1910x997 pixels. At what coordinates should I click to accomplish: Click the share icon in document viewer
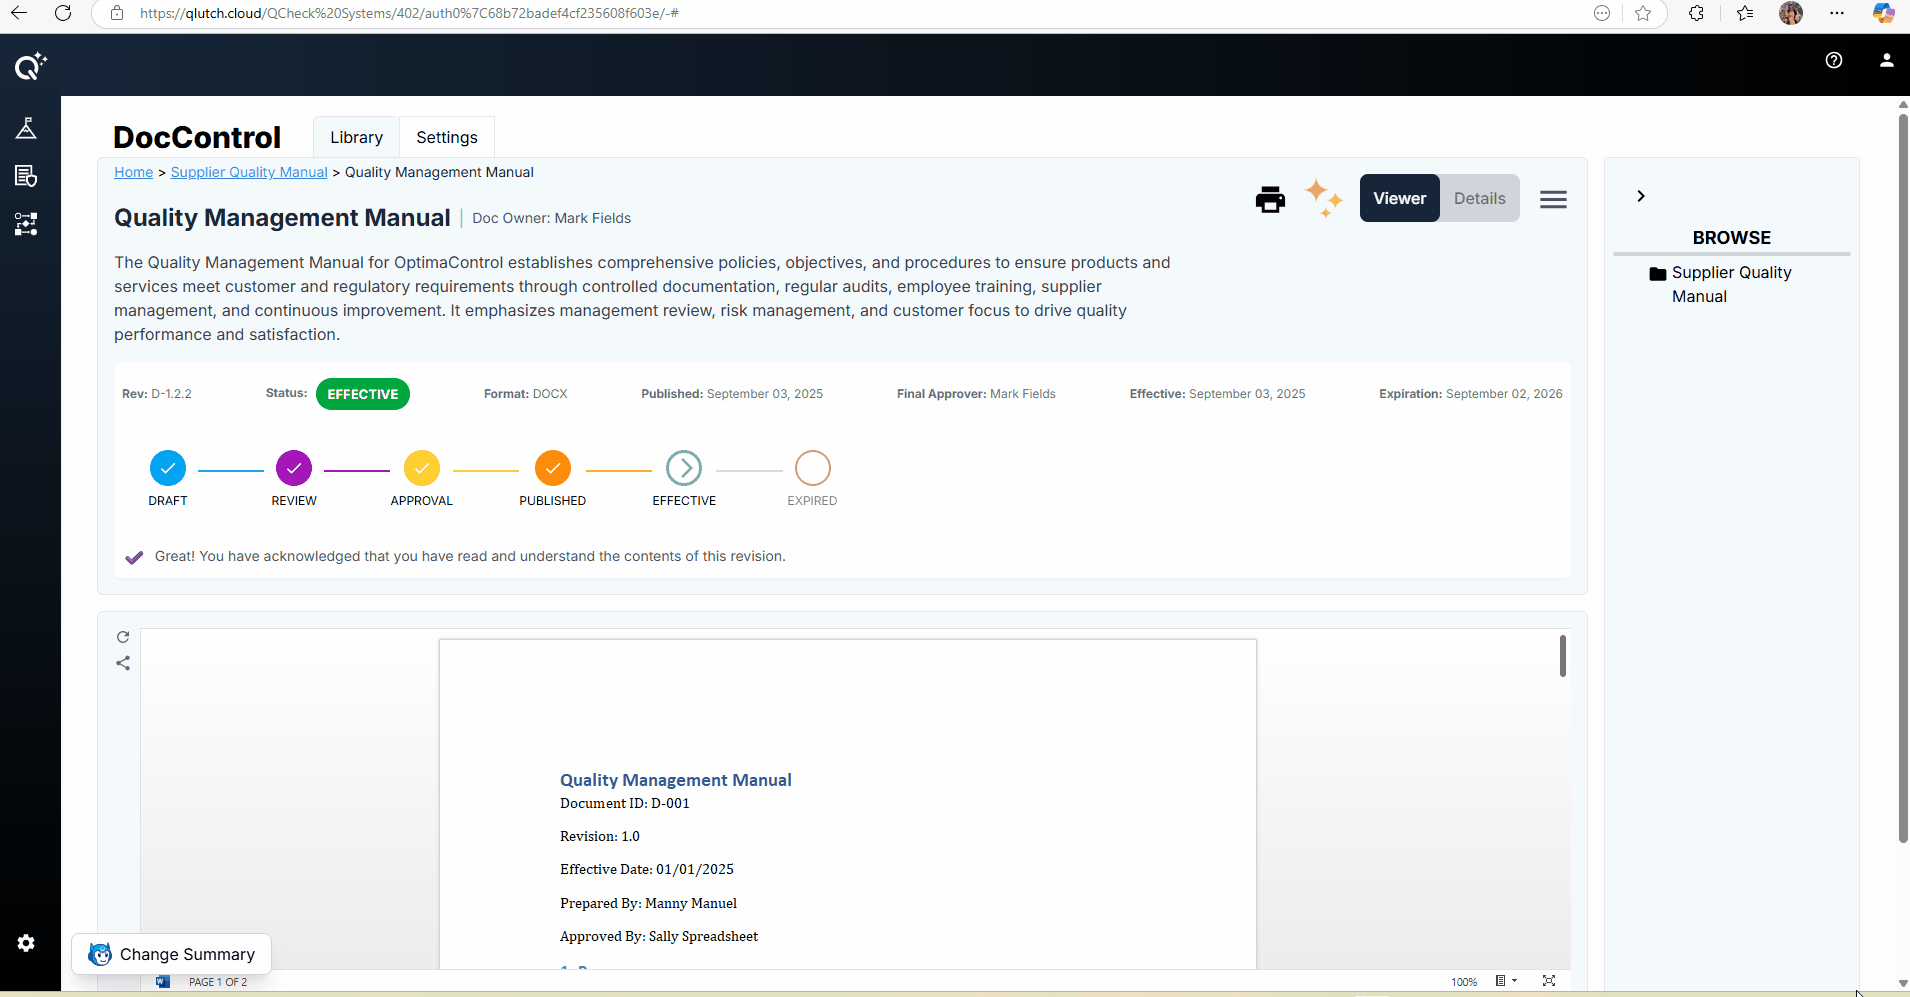[123, 663]
